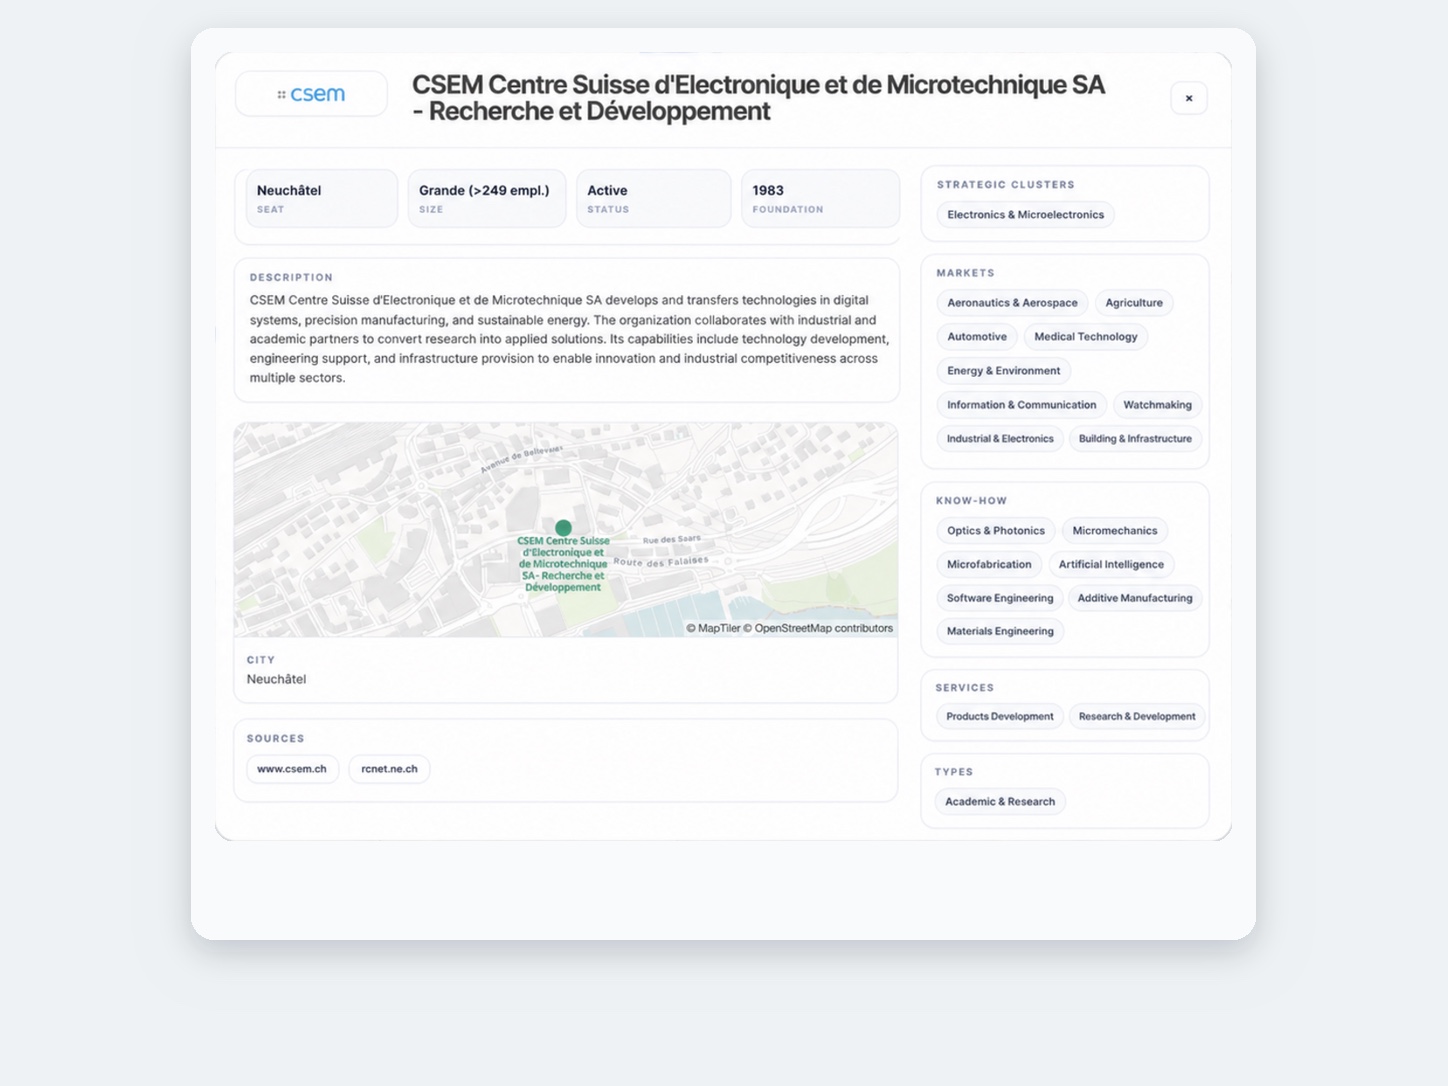Click the Description section heading

pyautogui.click(x=292, y=278)
